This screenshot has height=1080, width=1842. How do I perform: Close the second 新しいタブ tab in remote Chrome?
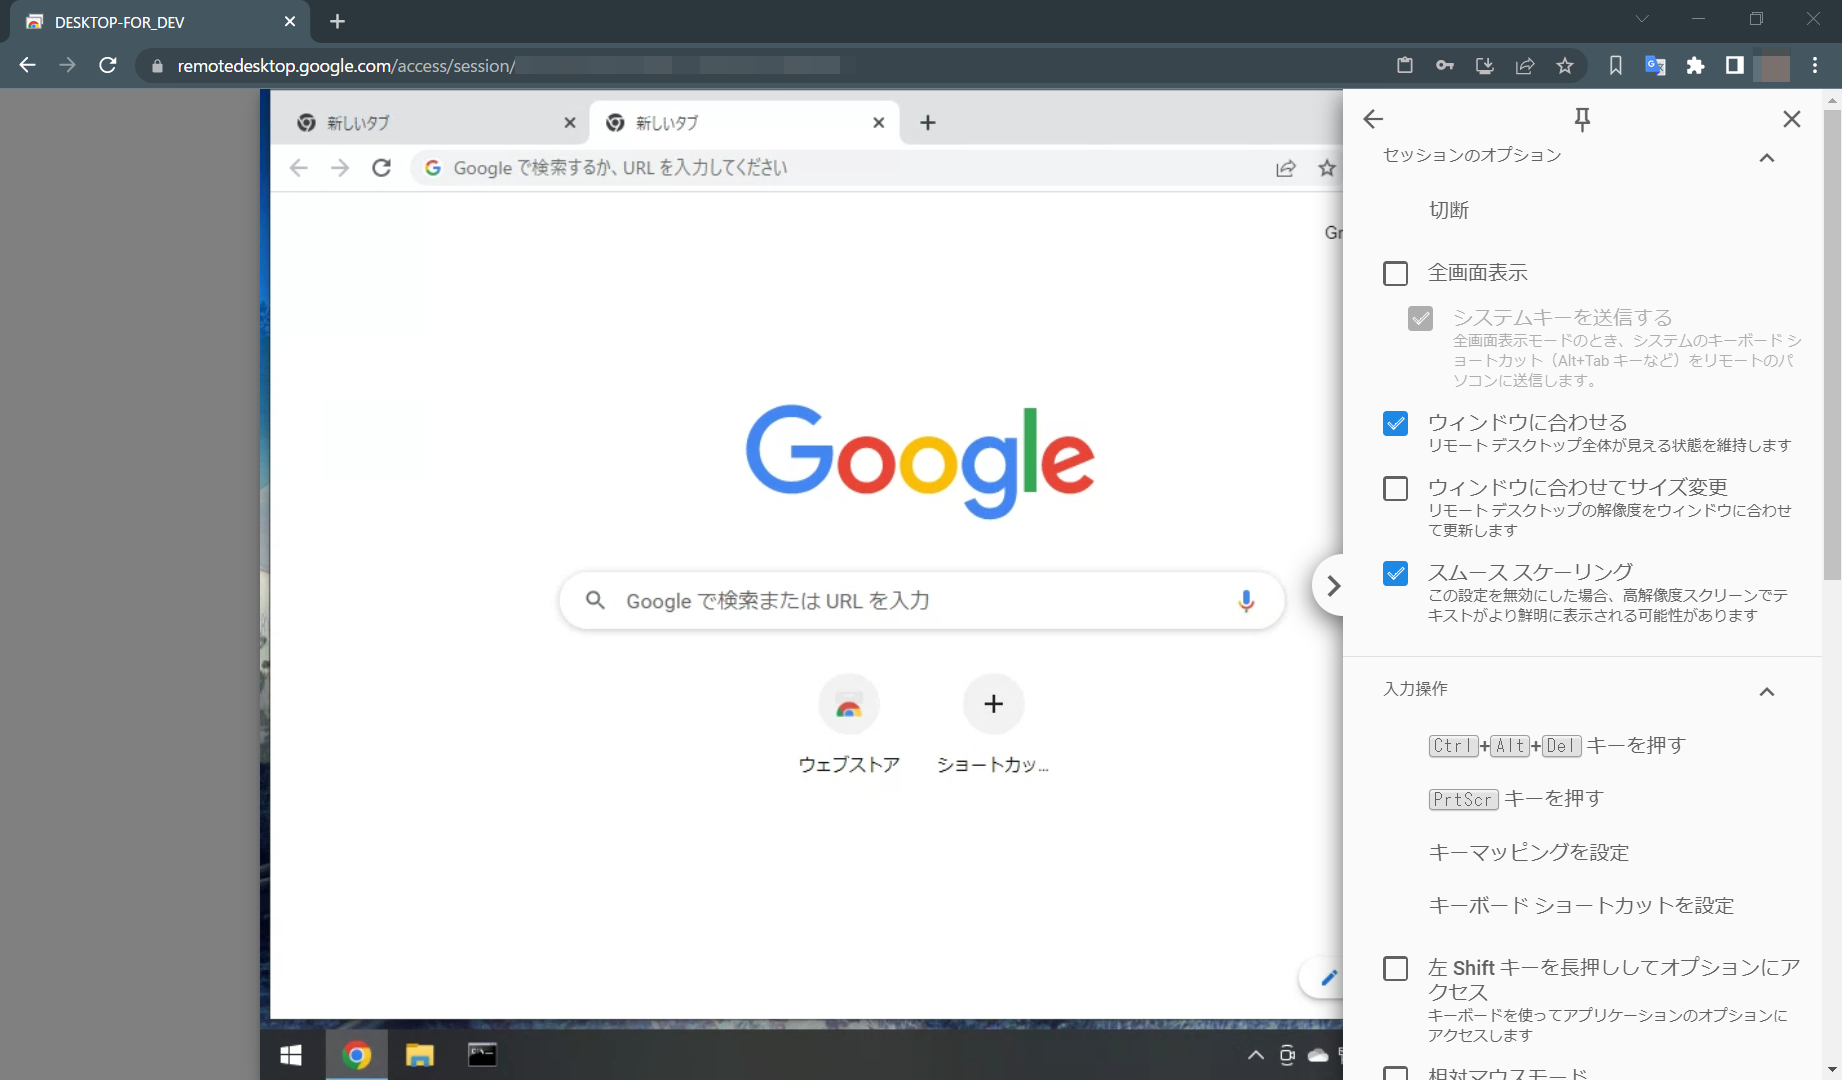tap(878, 123)
